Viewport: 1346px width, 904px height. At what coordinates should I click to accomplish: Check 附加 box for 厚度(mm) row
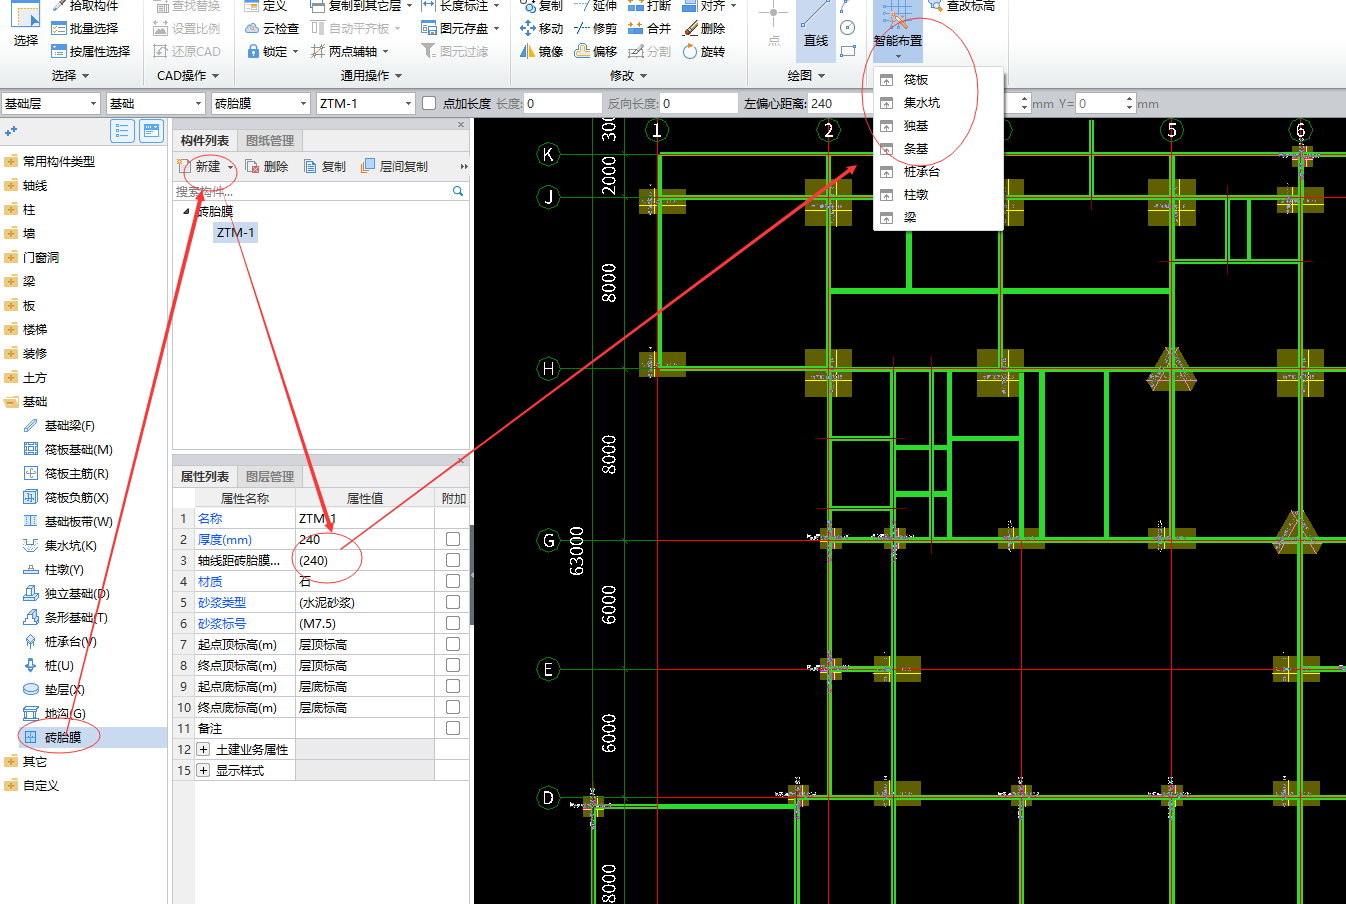(x=453, y=539)
